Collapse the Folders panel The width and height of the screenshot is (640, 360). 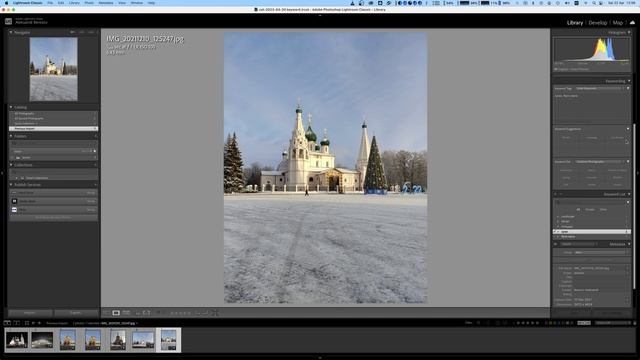11,136
